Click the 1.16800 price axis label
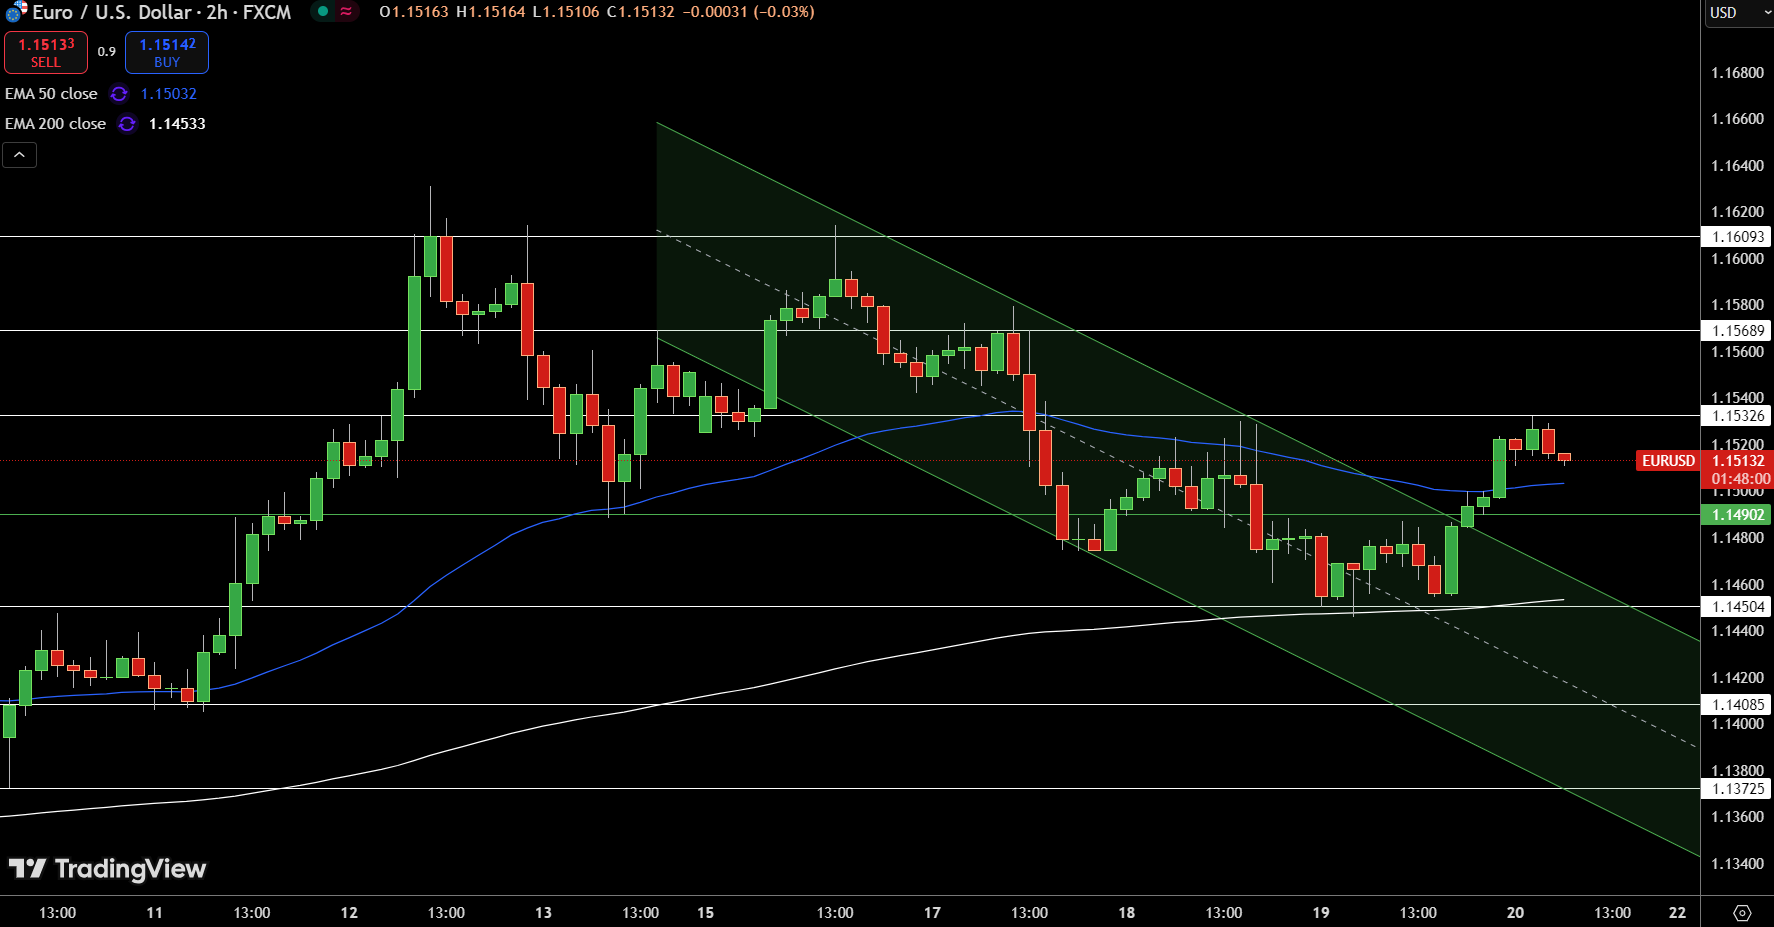The height and width of the screenshot is (927, 1774). point(1737,73)
